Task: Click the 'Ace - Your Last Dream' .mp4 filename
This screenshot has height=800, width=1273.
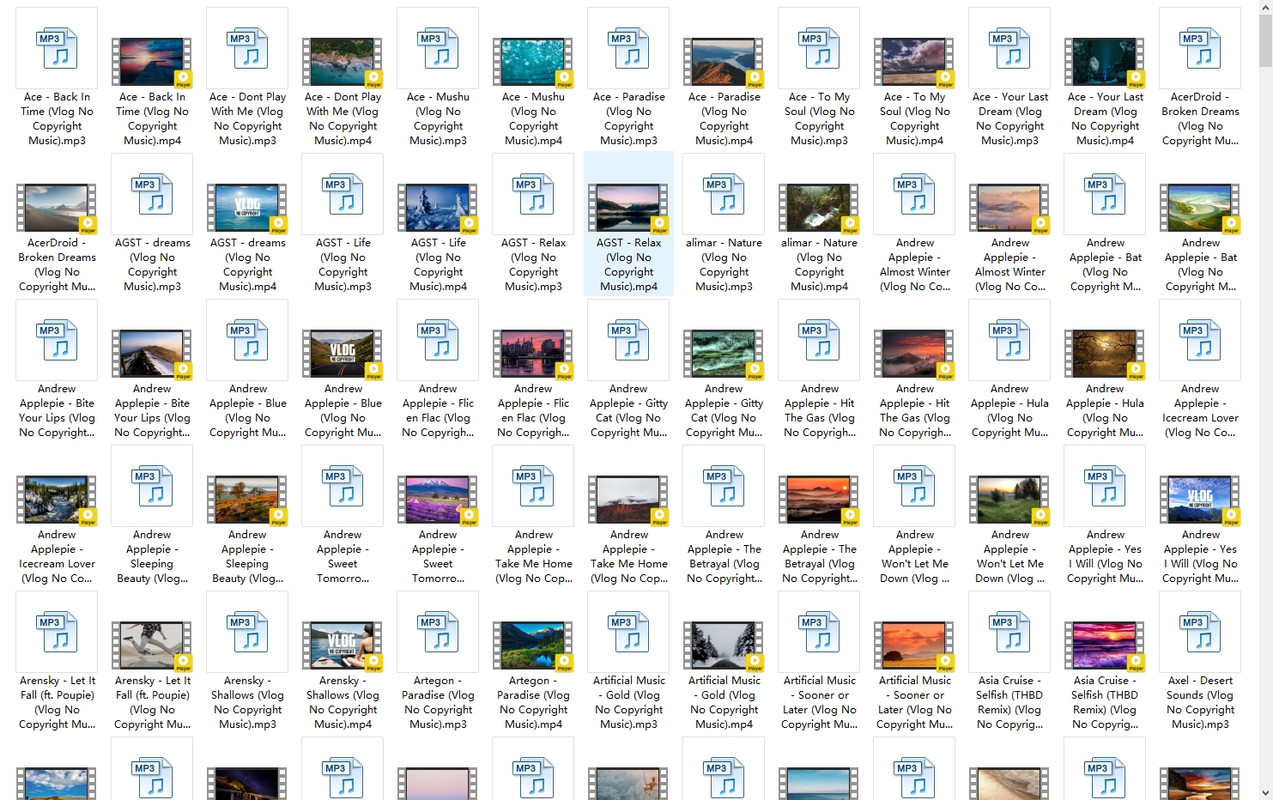Action: coord(1106,119)
